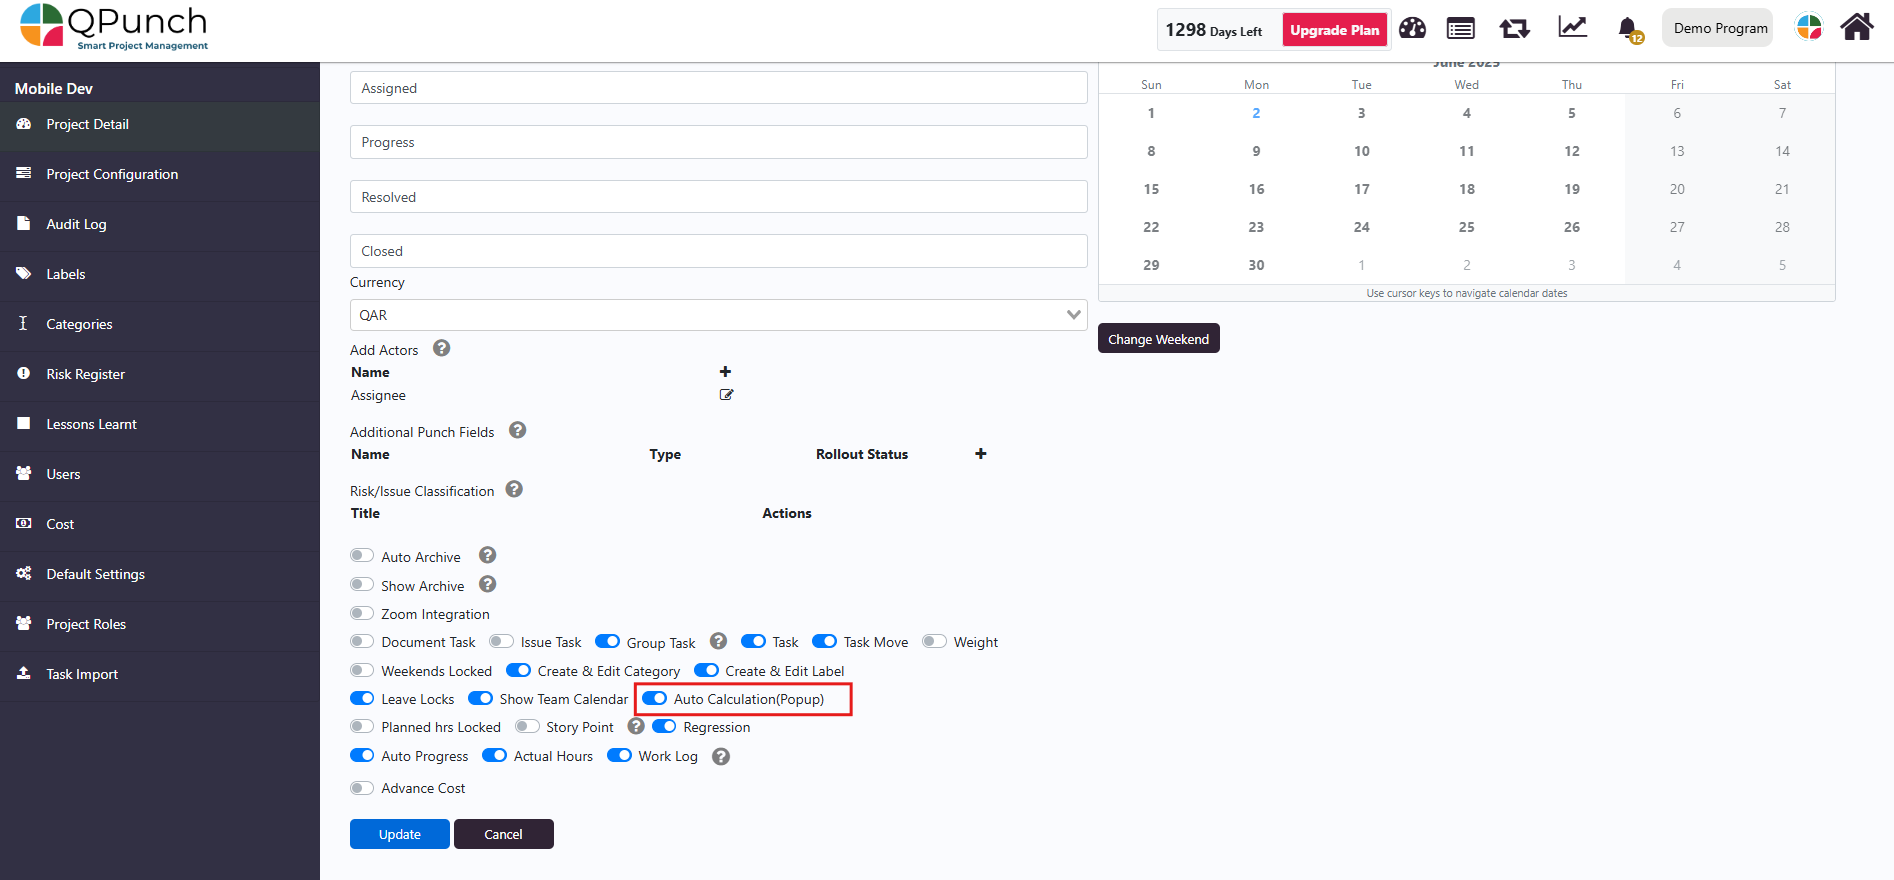
Task: Open Lessons Learnt in sidebar
Action: coord(160,424)
